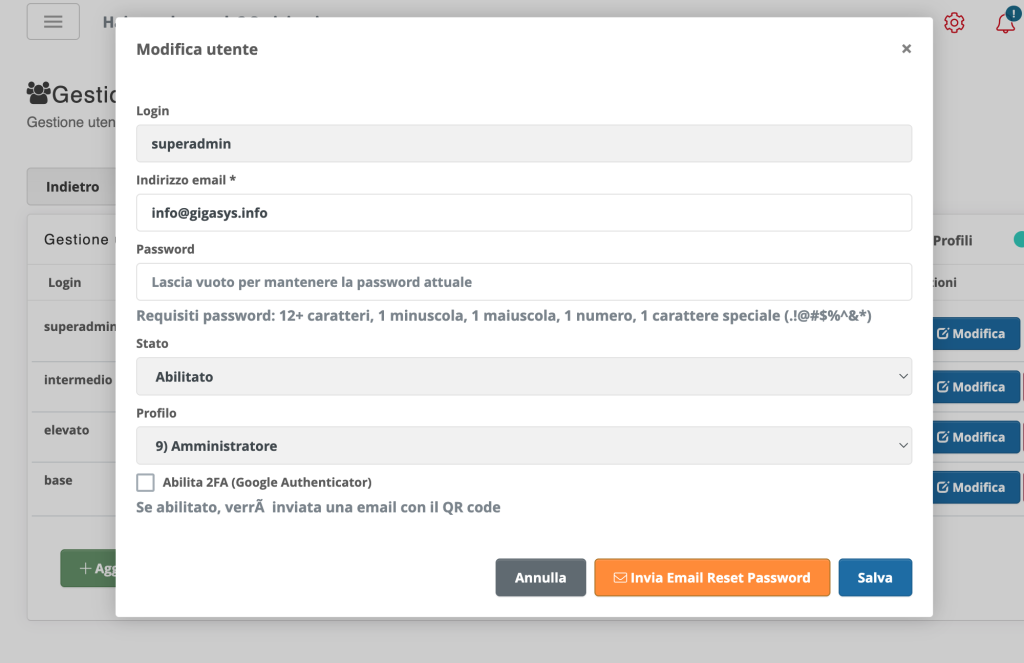1024x663 pixels.
Task: Go back using the Indietro button
Action: [x=70, y=186]
